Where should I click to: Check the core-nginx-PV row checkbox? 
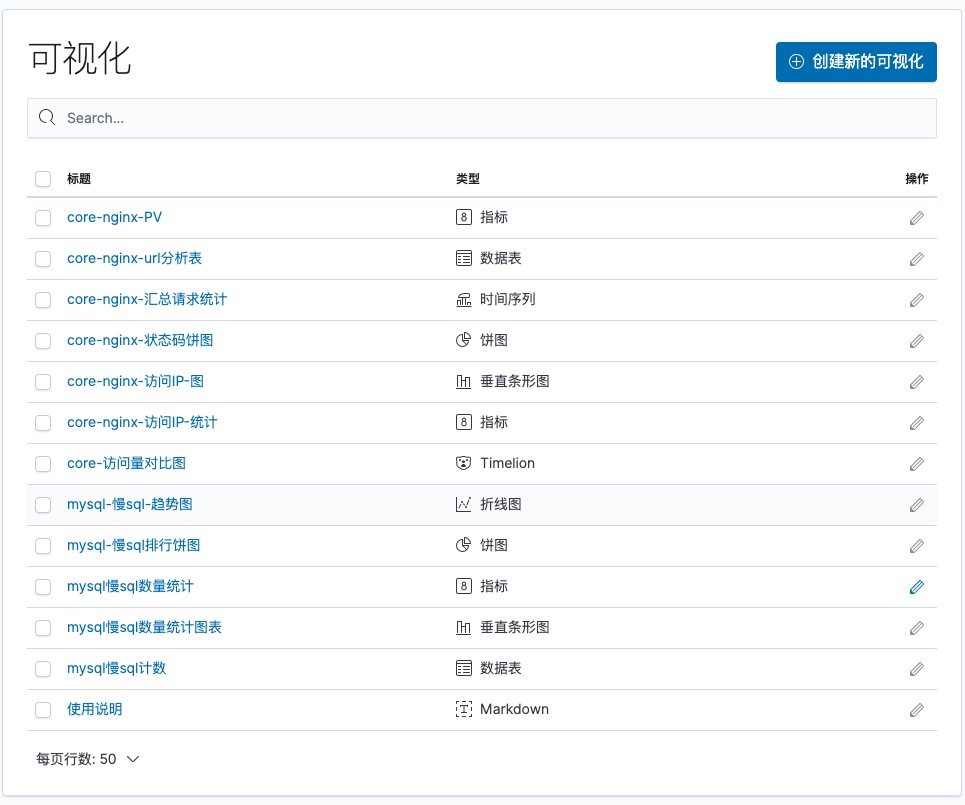43,218
